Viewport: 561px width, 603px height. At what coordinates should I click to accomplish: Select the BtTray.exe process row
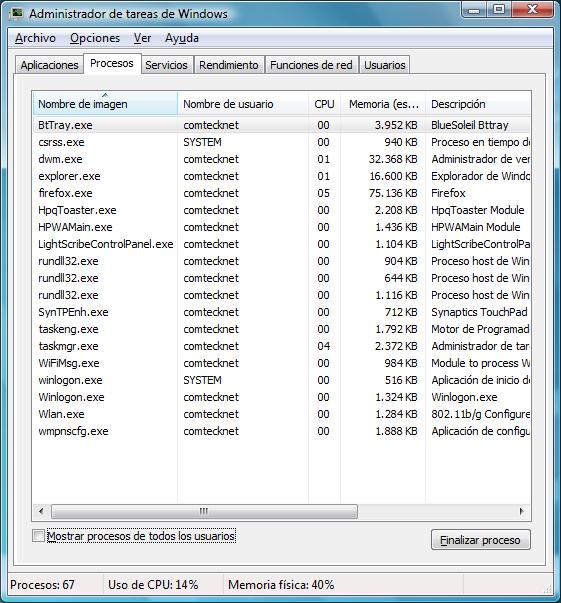(281, 125)
